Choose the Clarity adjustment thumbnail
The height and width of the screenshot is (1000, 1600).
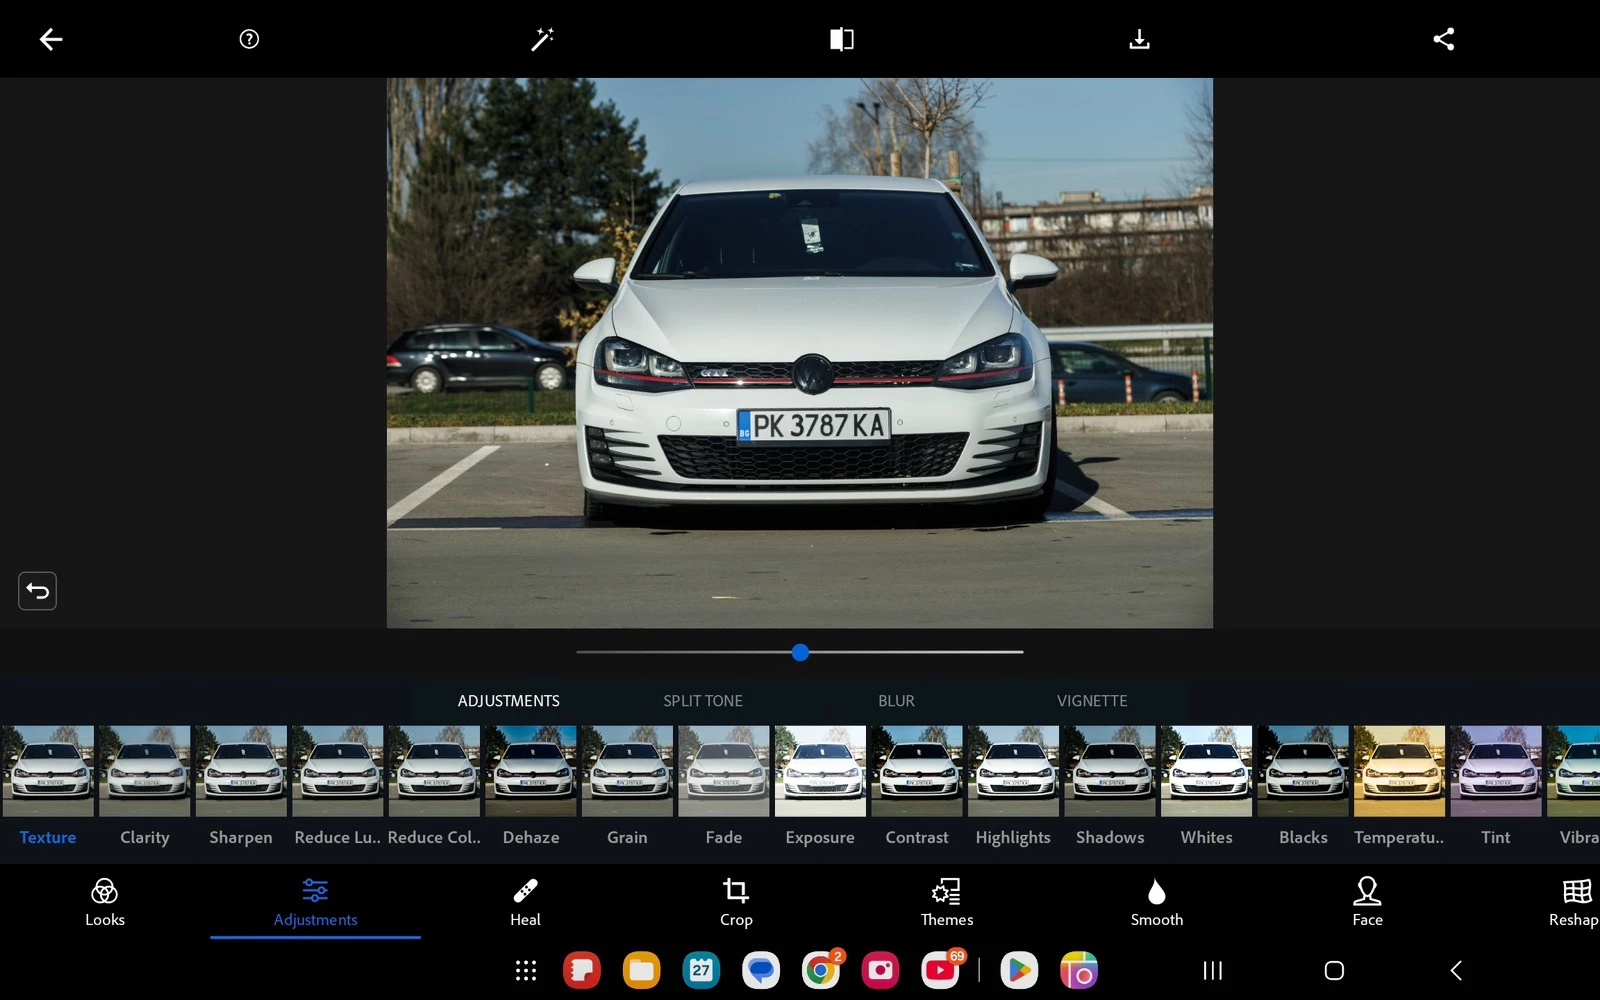pyautogui.click(x=145, y=771)
